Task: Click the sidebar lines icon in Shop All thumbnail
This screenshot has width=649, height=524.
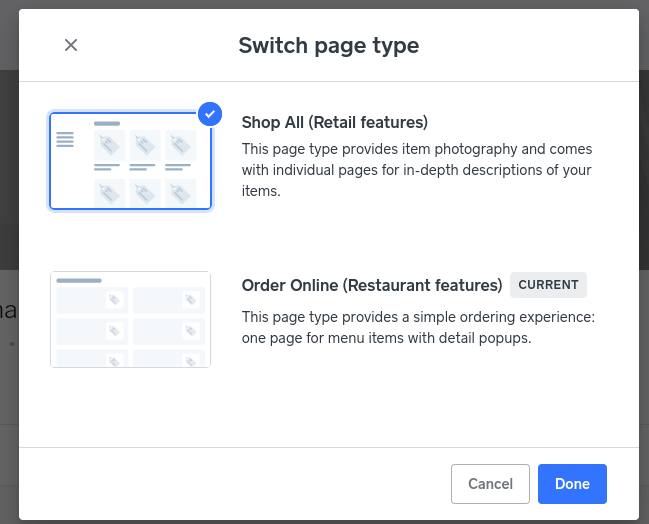Action: 65,140
